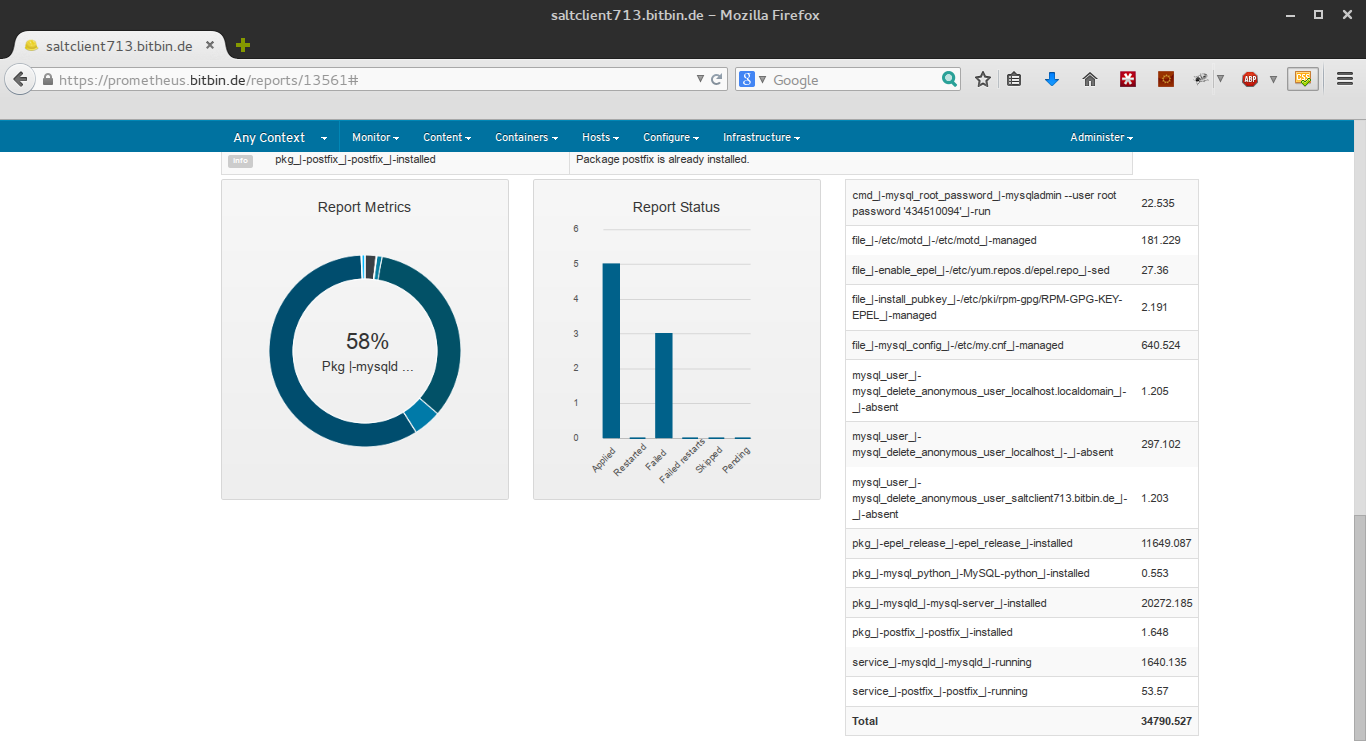Click the browser back arrow button
The height and width of the screenshot is (741, 1366).
click(20, 79)
